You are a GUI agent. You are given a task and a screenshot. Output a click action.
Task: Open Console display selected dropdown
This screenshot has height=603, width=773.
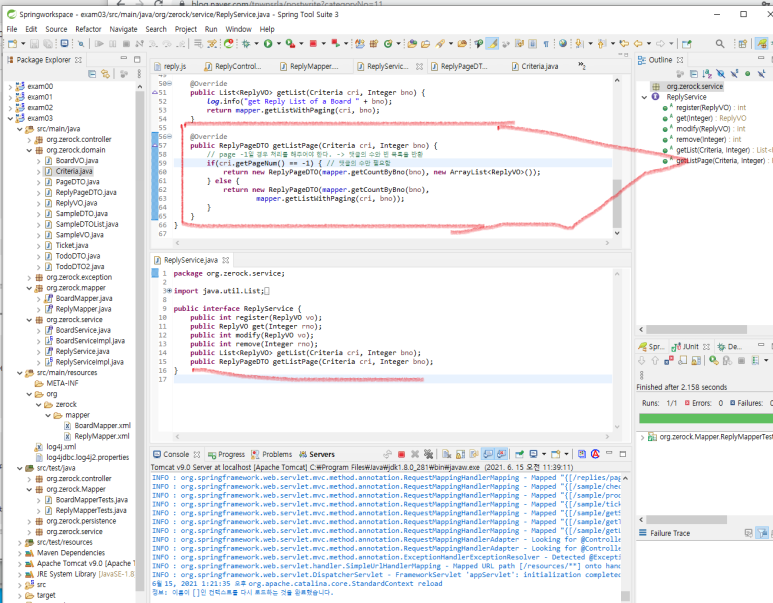click(544, 454)
